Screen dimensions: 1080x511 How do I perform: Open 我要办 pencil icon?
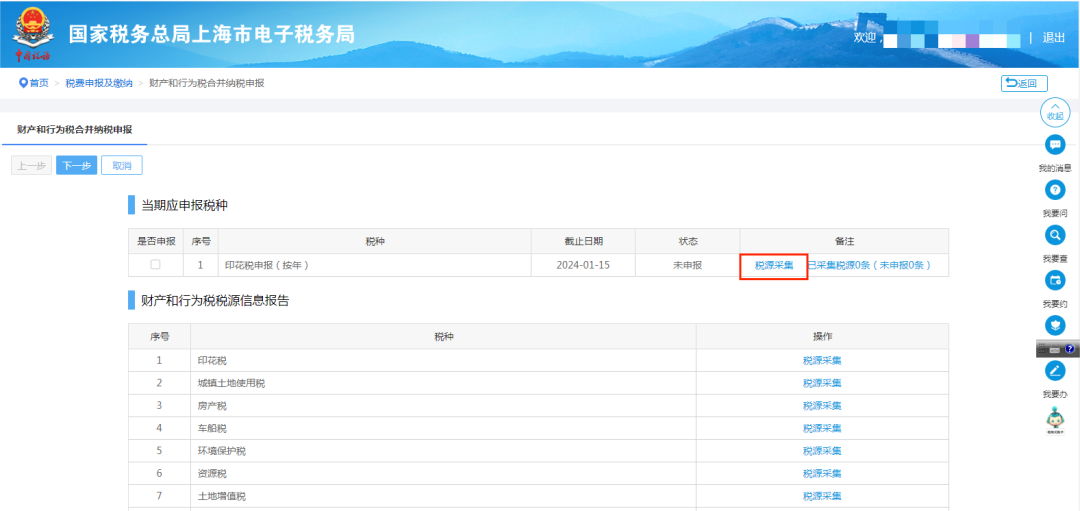coord(1055,371)
